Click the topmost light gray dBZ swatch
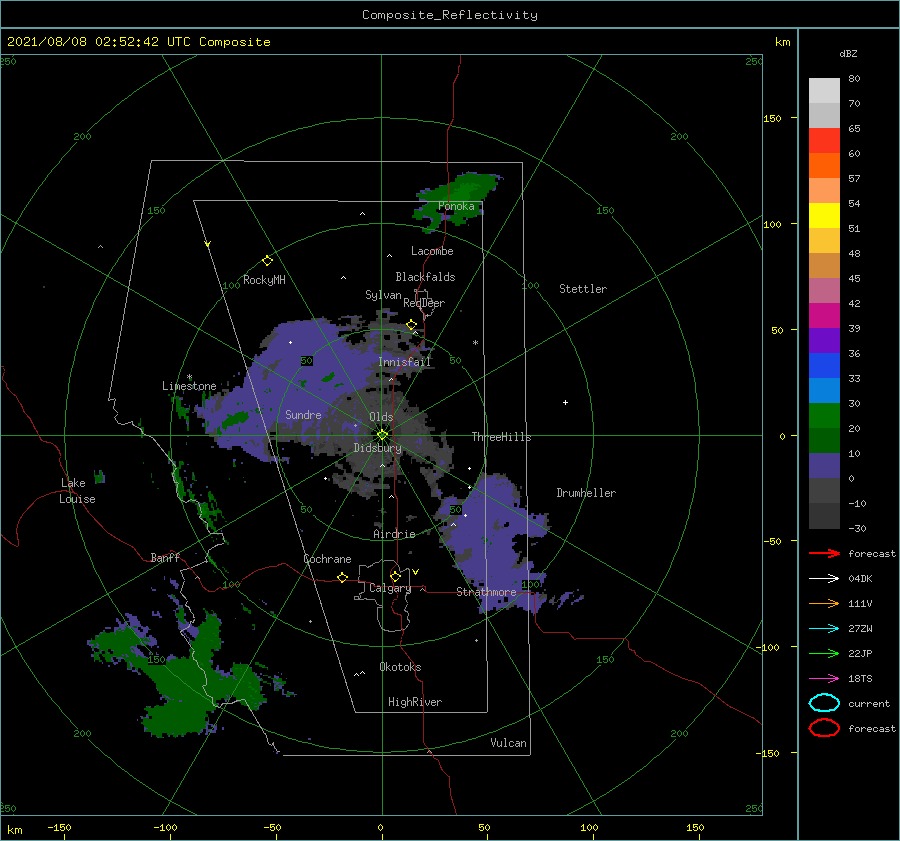This screenshot has width=900, height=841. 824,91
